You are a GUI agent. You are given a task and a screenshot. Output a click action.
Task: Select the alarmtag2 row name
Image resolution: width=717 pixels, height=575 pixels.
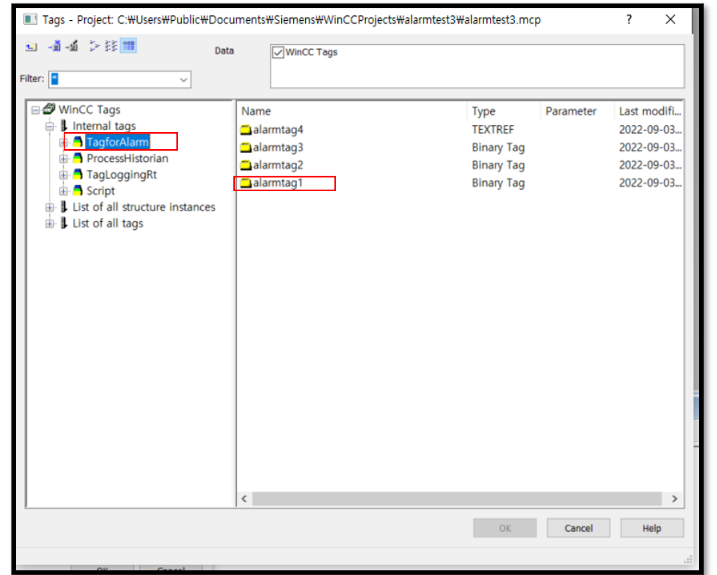[x=278, y=165]
